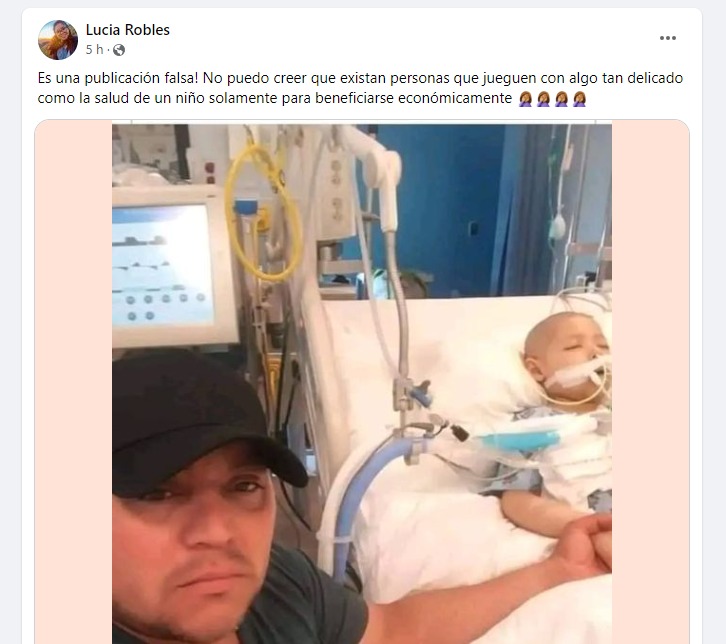Click the last facepalm emoji in caption

(580, 99)
